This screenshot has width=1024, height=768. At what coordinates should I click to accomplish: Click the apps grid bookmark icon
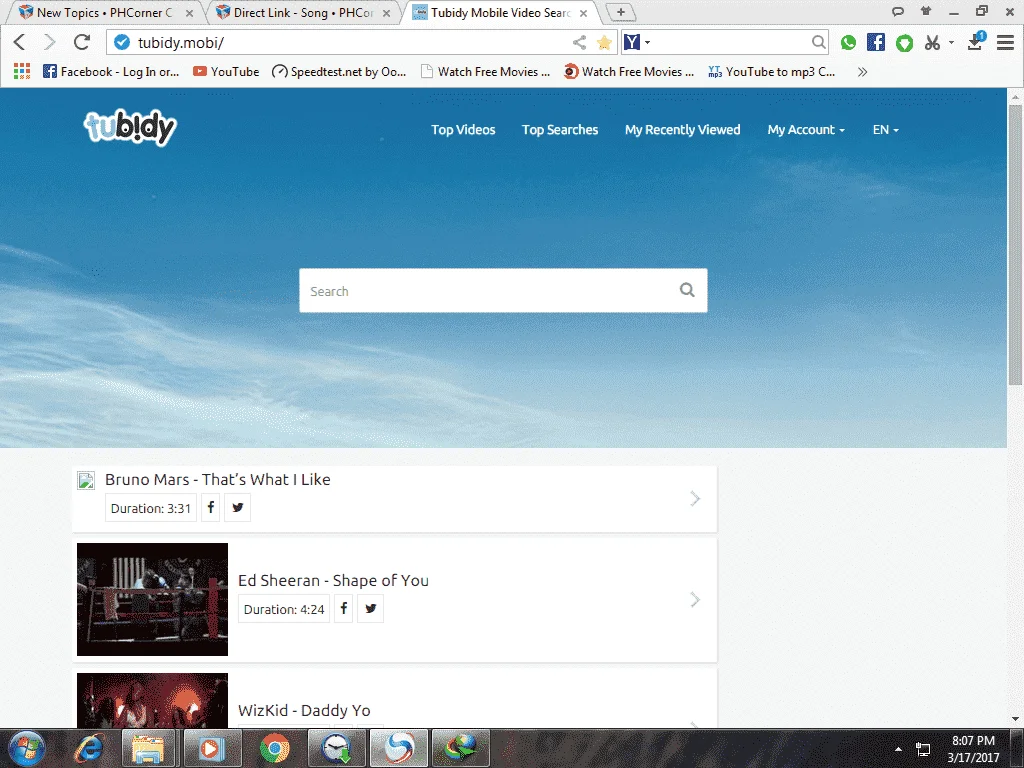coord(22,71)
